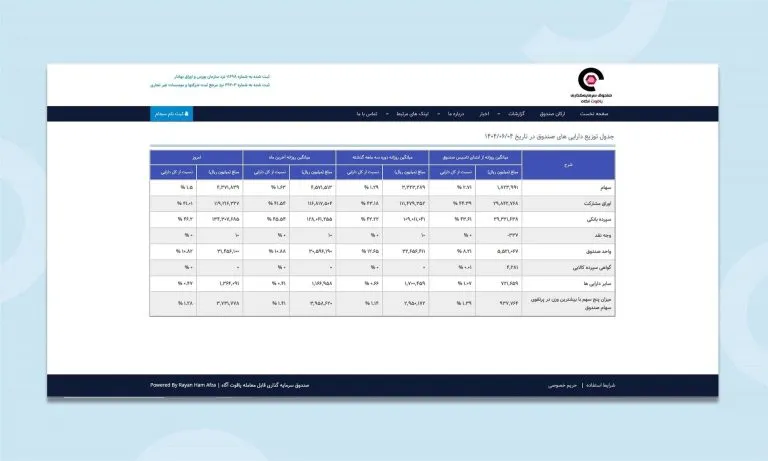Expand the درباره ما dropdown menu
Image resolution: width=768 pixels, height=461 pixels.
(452, 114)
